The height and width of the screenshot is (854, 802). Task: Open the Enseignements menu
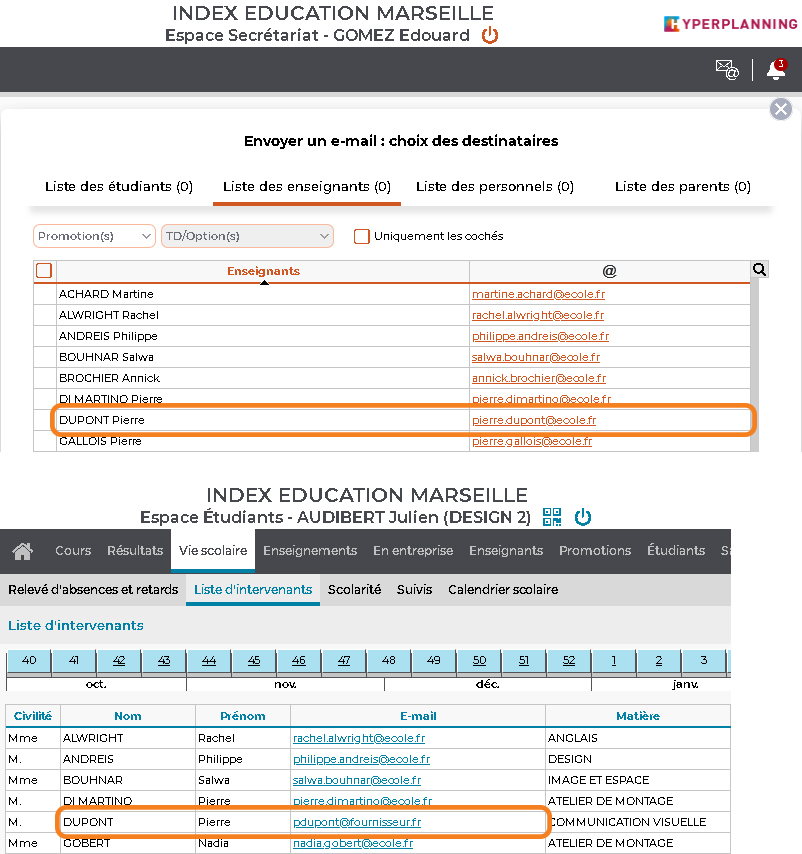pos(310,551)
